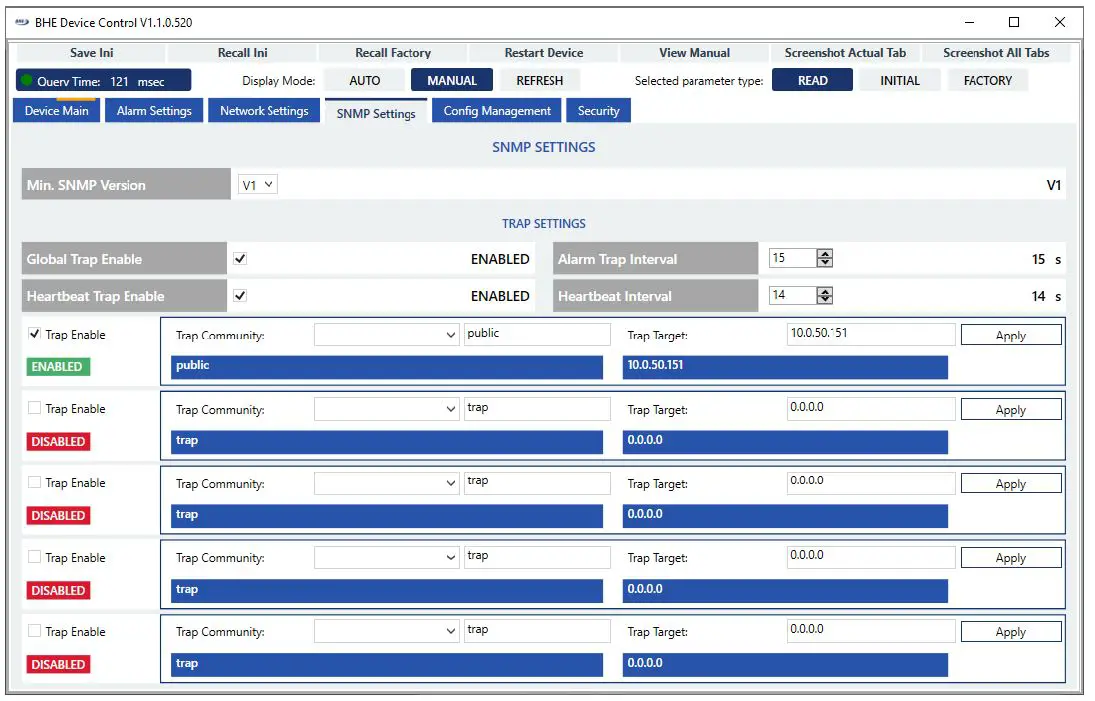Click second row Trap Target 0.0.0.0 field
1095x701 pixels.
click(871, 408)
